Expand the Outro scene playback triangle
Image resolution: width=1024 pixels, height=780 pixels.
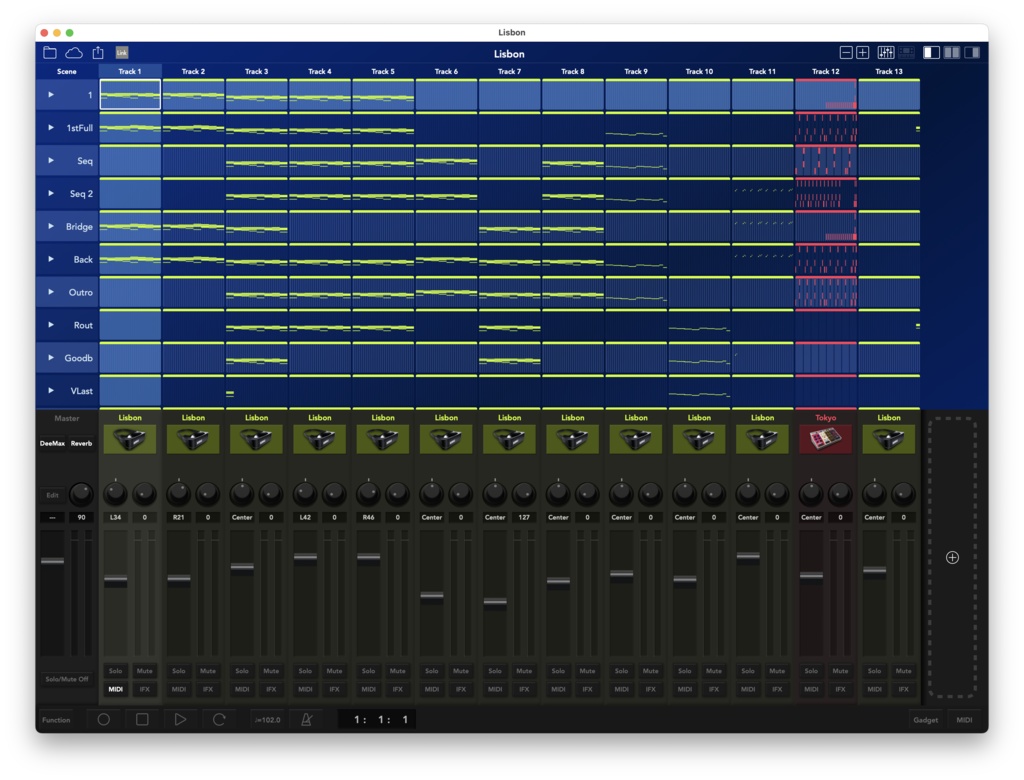pyautogui.click(x=51, y=292)
